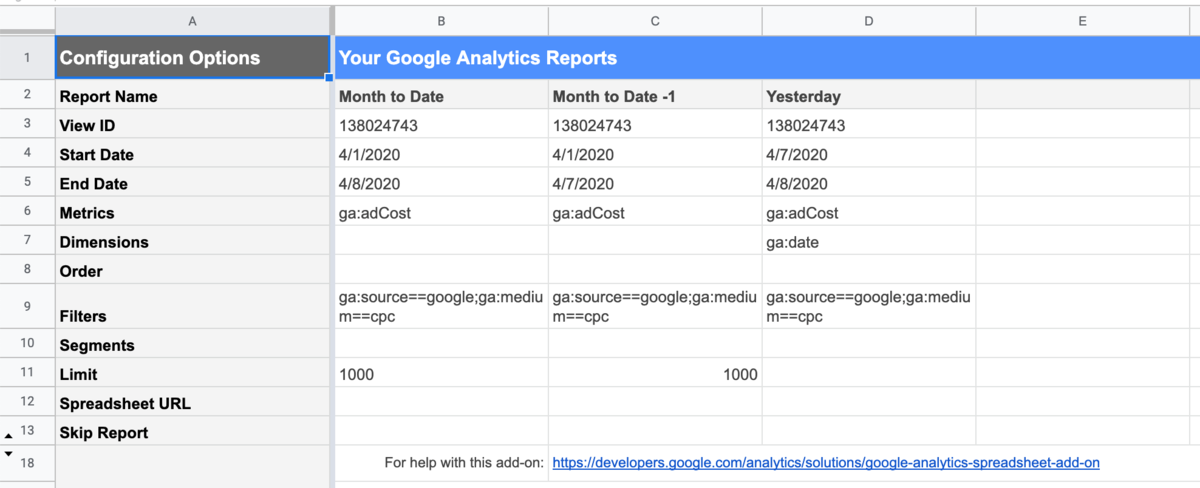Select View ID 138024743 in column B
This screenshot has width=1200, height=488.
pos(441,125)
